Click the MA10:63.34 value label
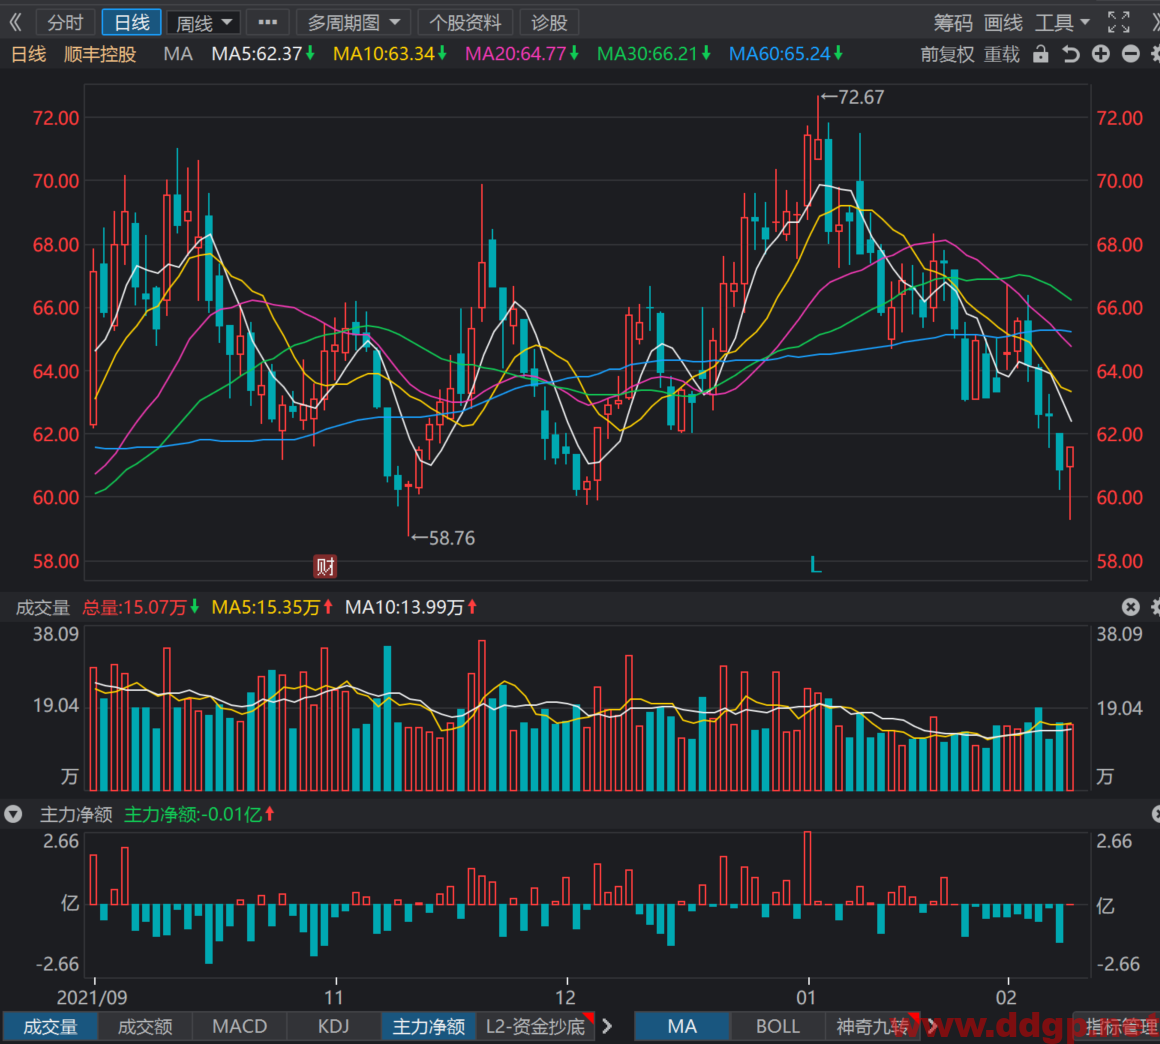The image size is (1160, 1044). tap(389, 54)
